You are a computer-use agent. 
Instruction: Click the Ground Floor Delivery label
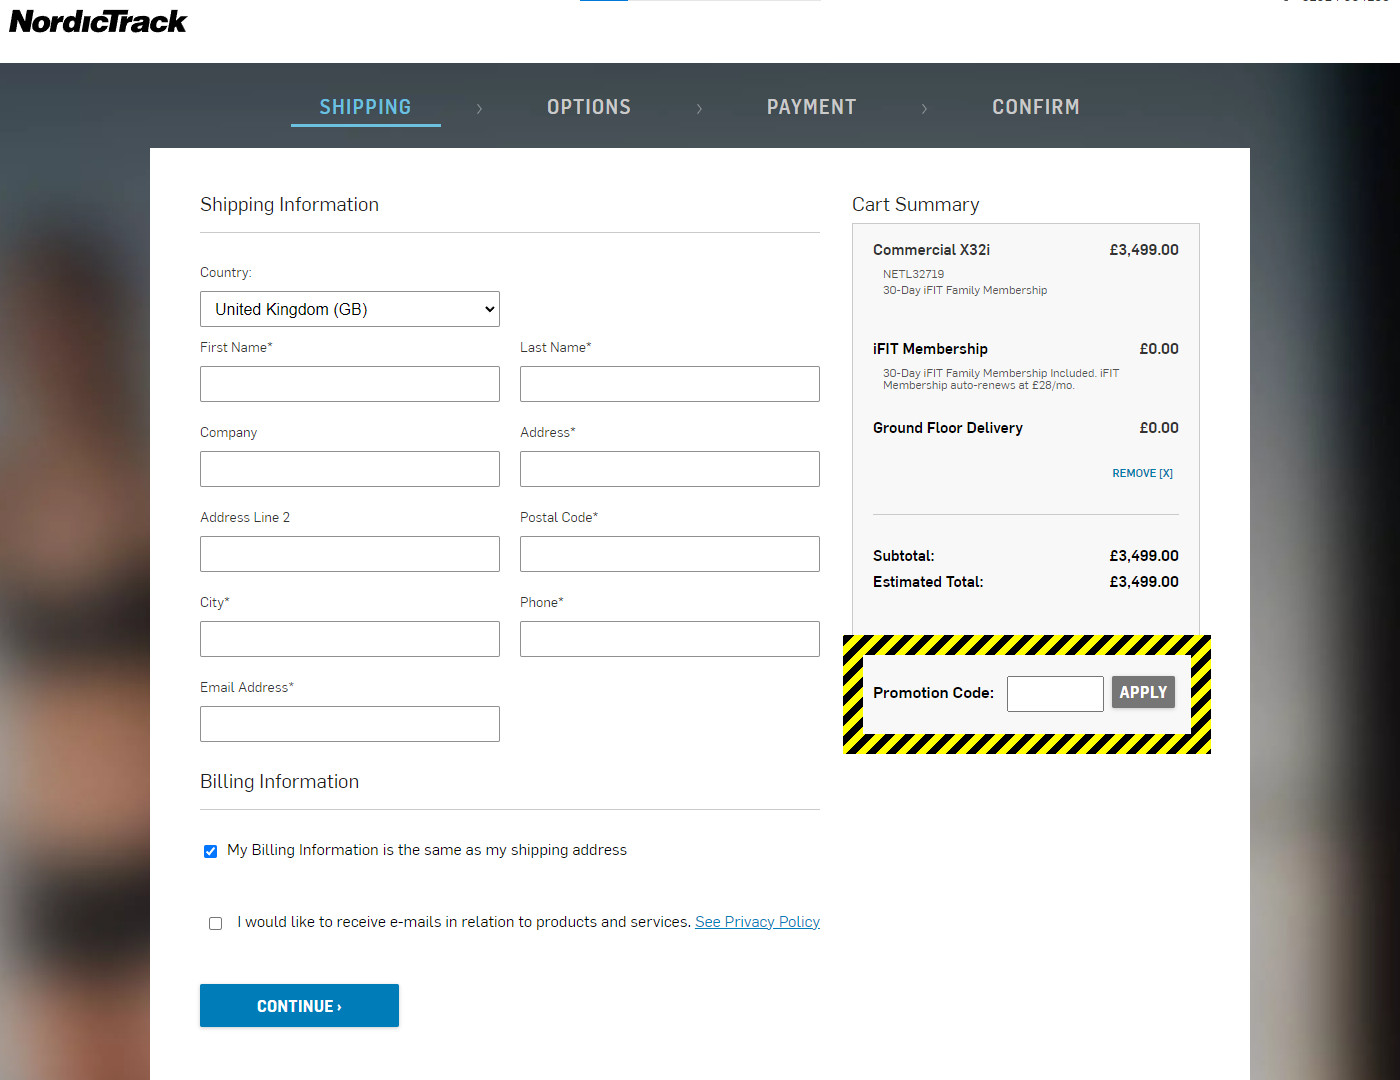click(x=948, y=428)
